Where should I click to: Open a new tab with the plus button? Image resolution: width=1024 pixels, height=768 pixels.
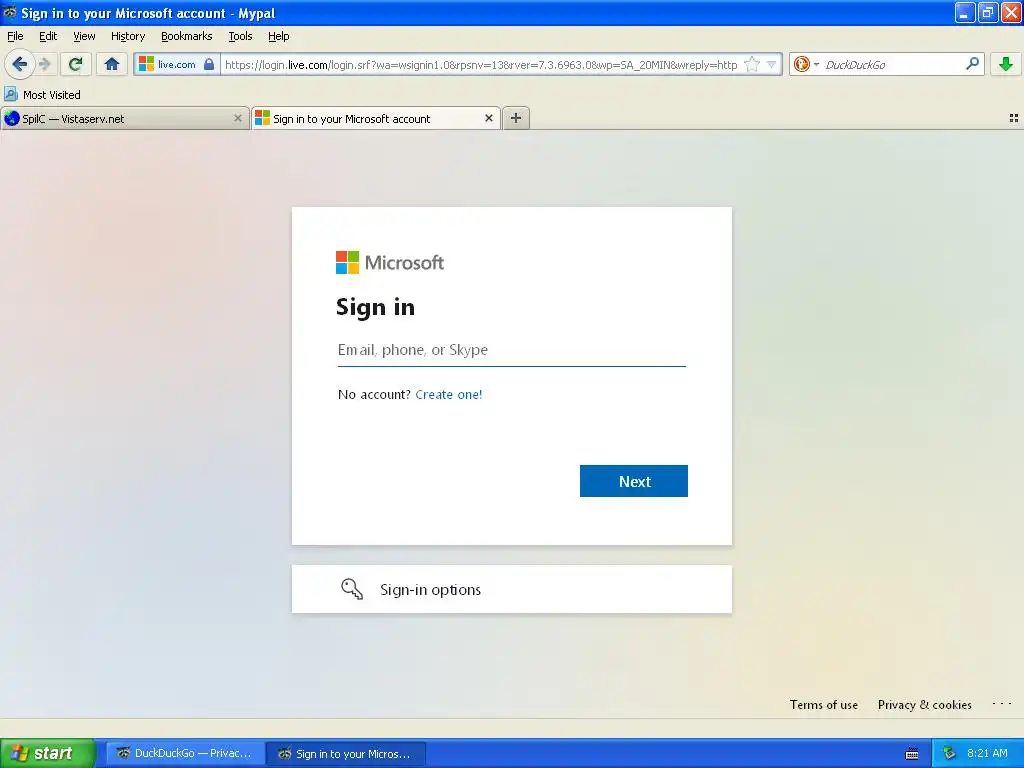point(516,118)
